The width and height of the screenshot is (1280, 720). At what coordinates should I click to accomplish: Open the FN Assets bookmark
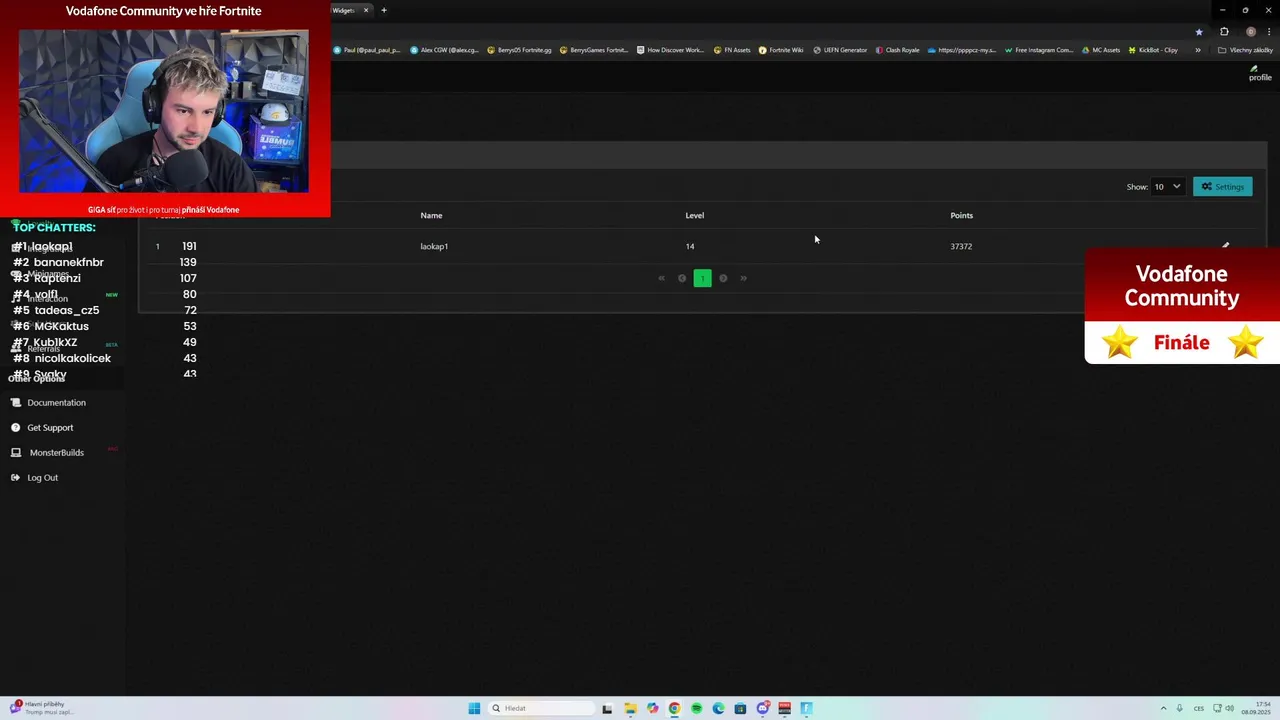point(732,50)
